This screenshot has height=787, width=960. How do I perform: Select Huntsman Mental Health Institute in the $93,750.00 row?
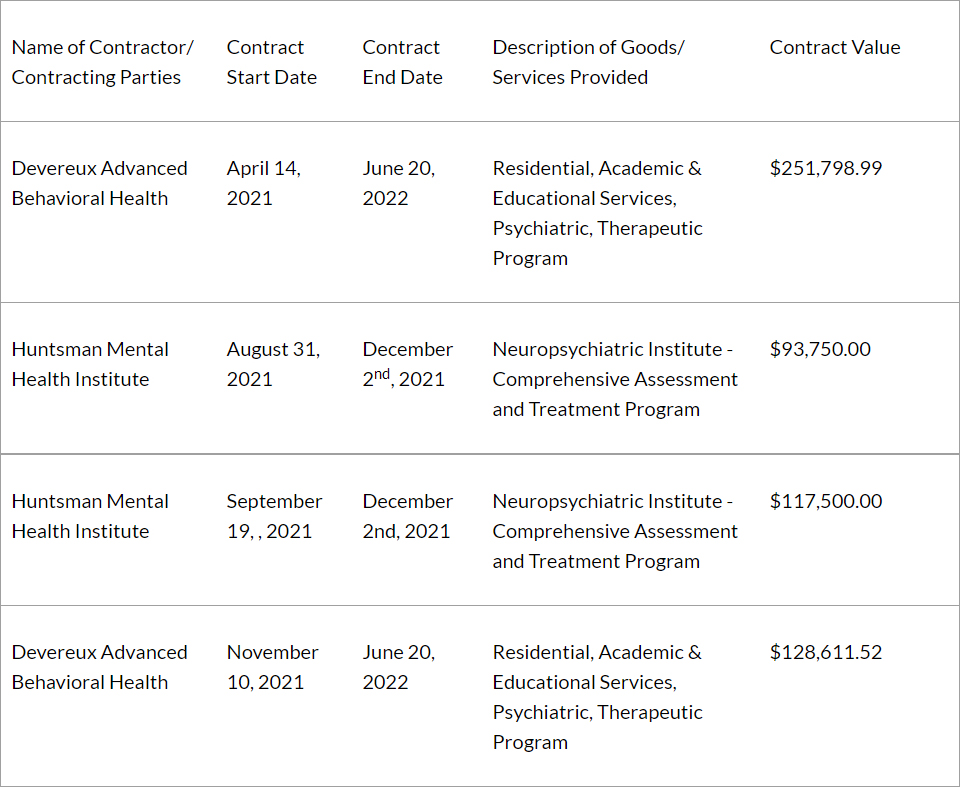coord(90,364)
